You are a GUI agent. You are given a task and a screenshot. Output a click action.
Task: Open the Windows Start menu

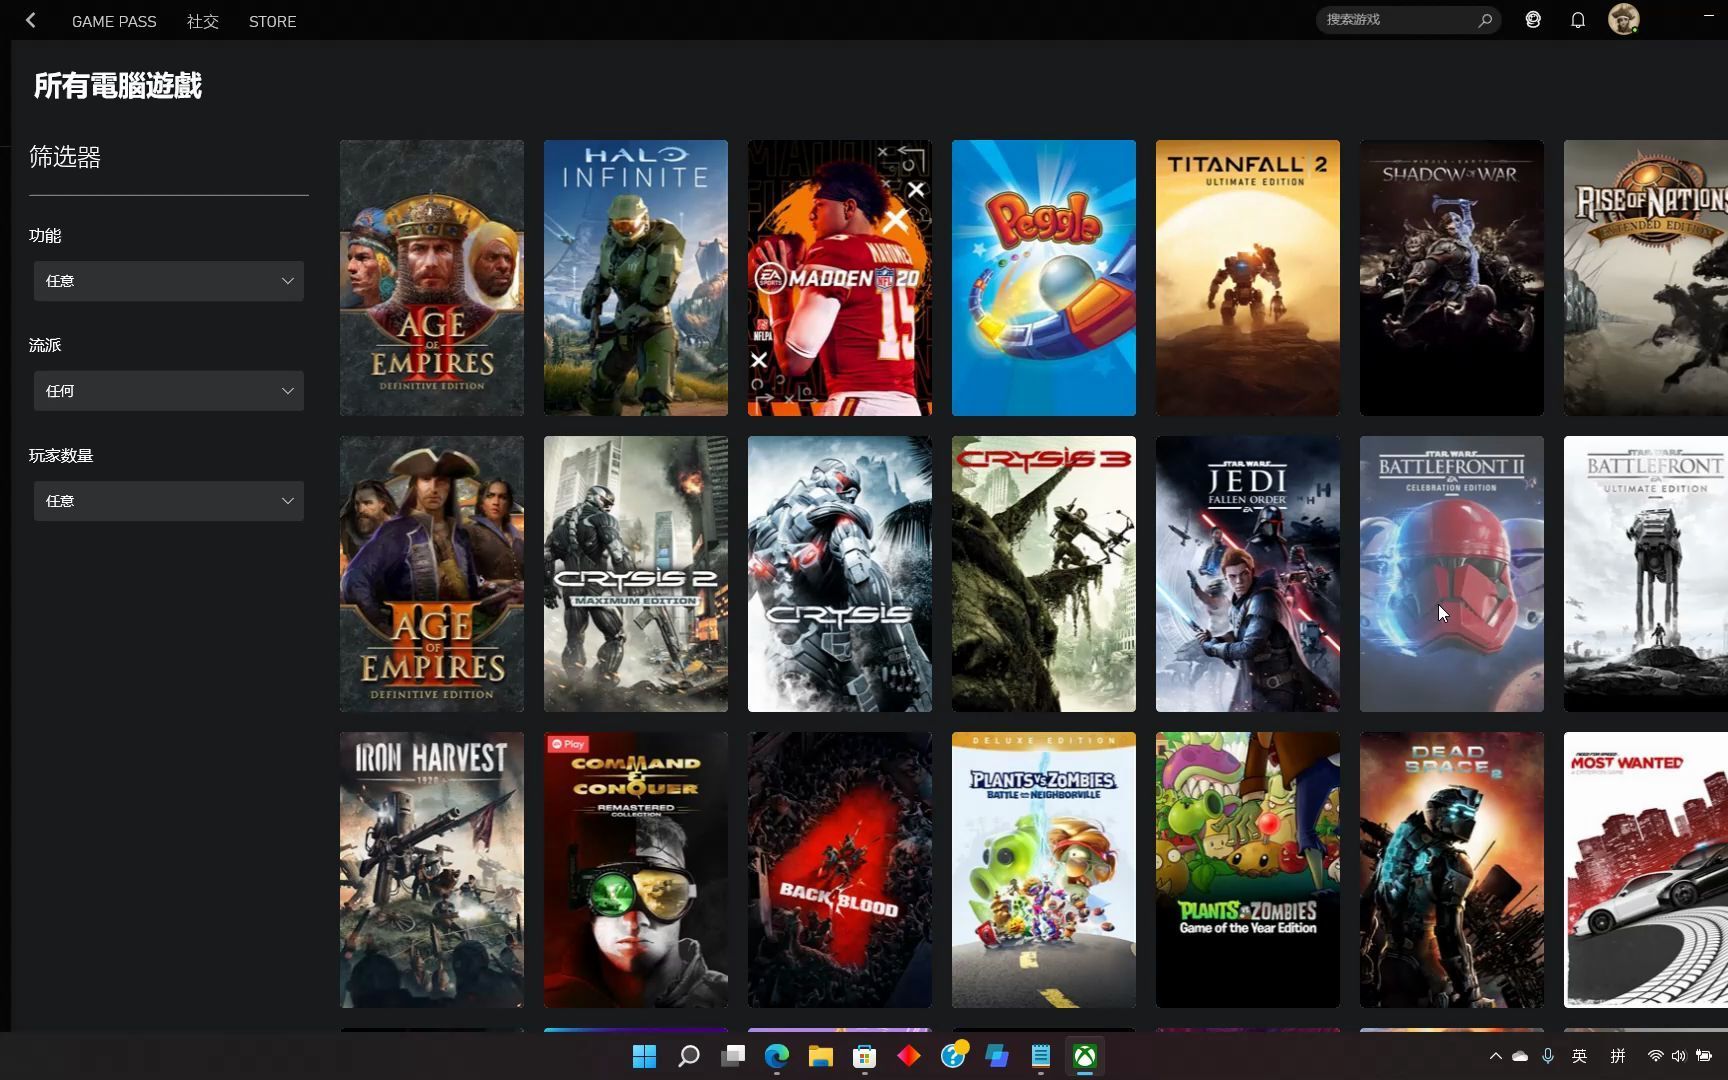tap(645, 1056)
